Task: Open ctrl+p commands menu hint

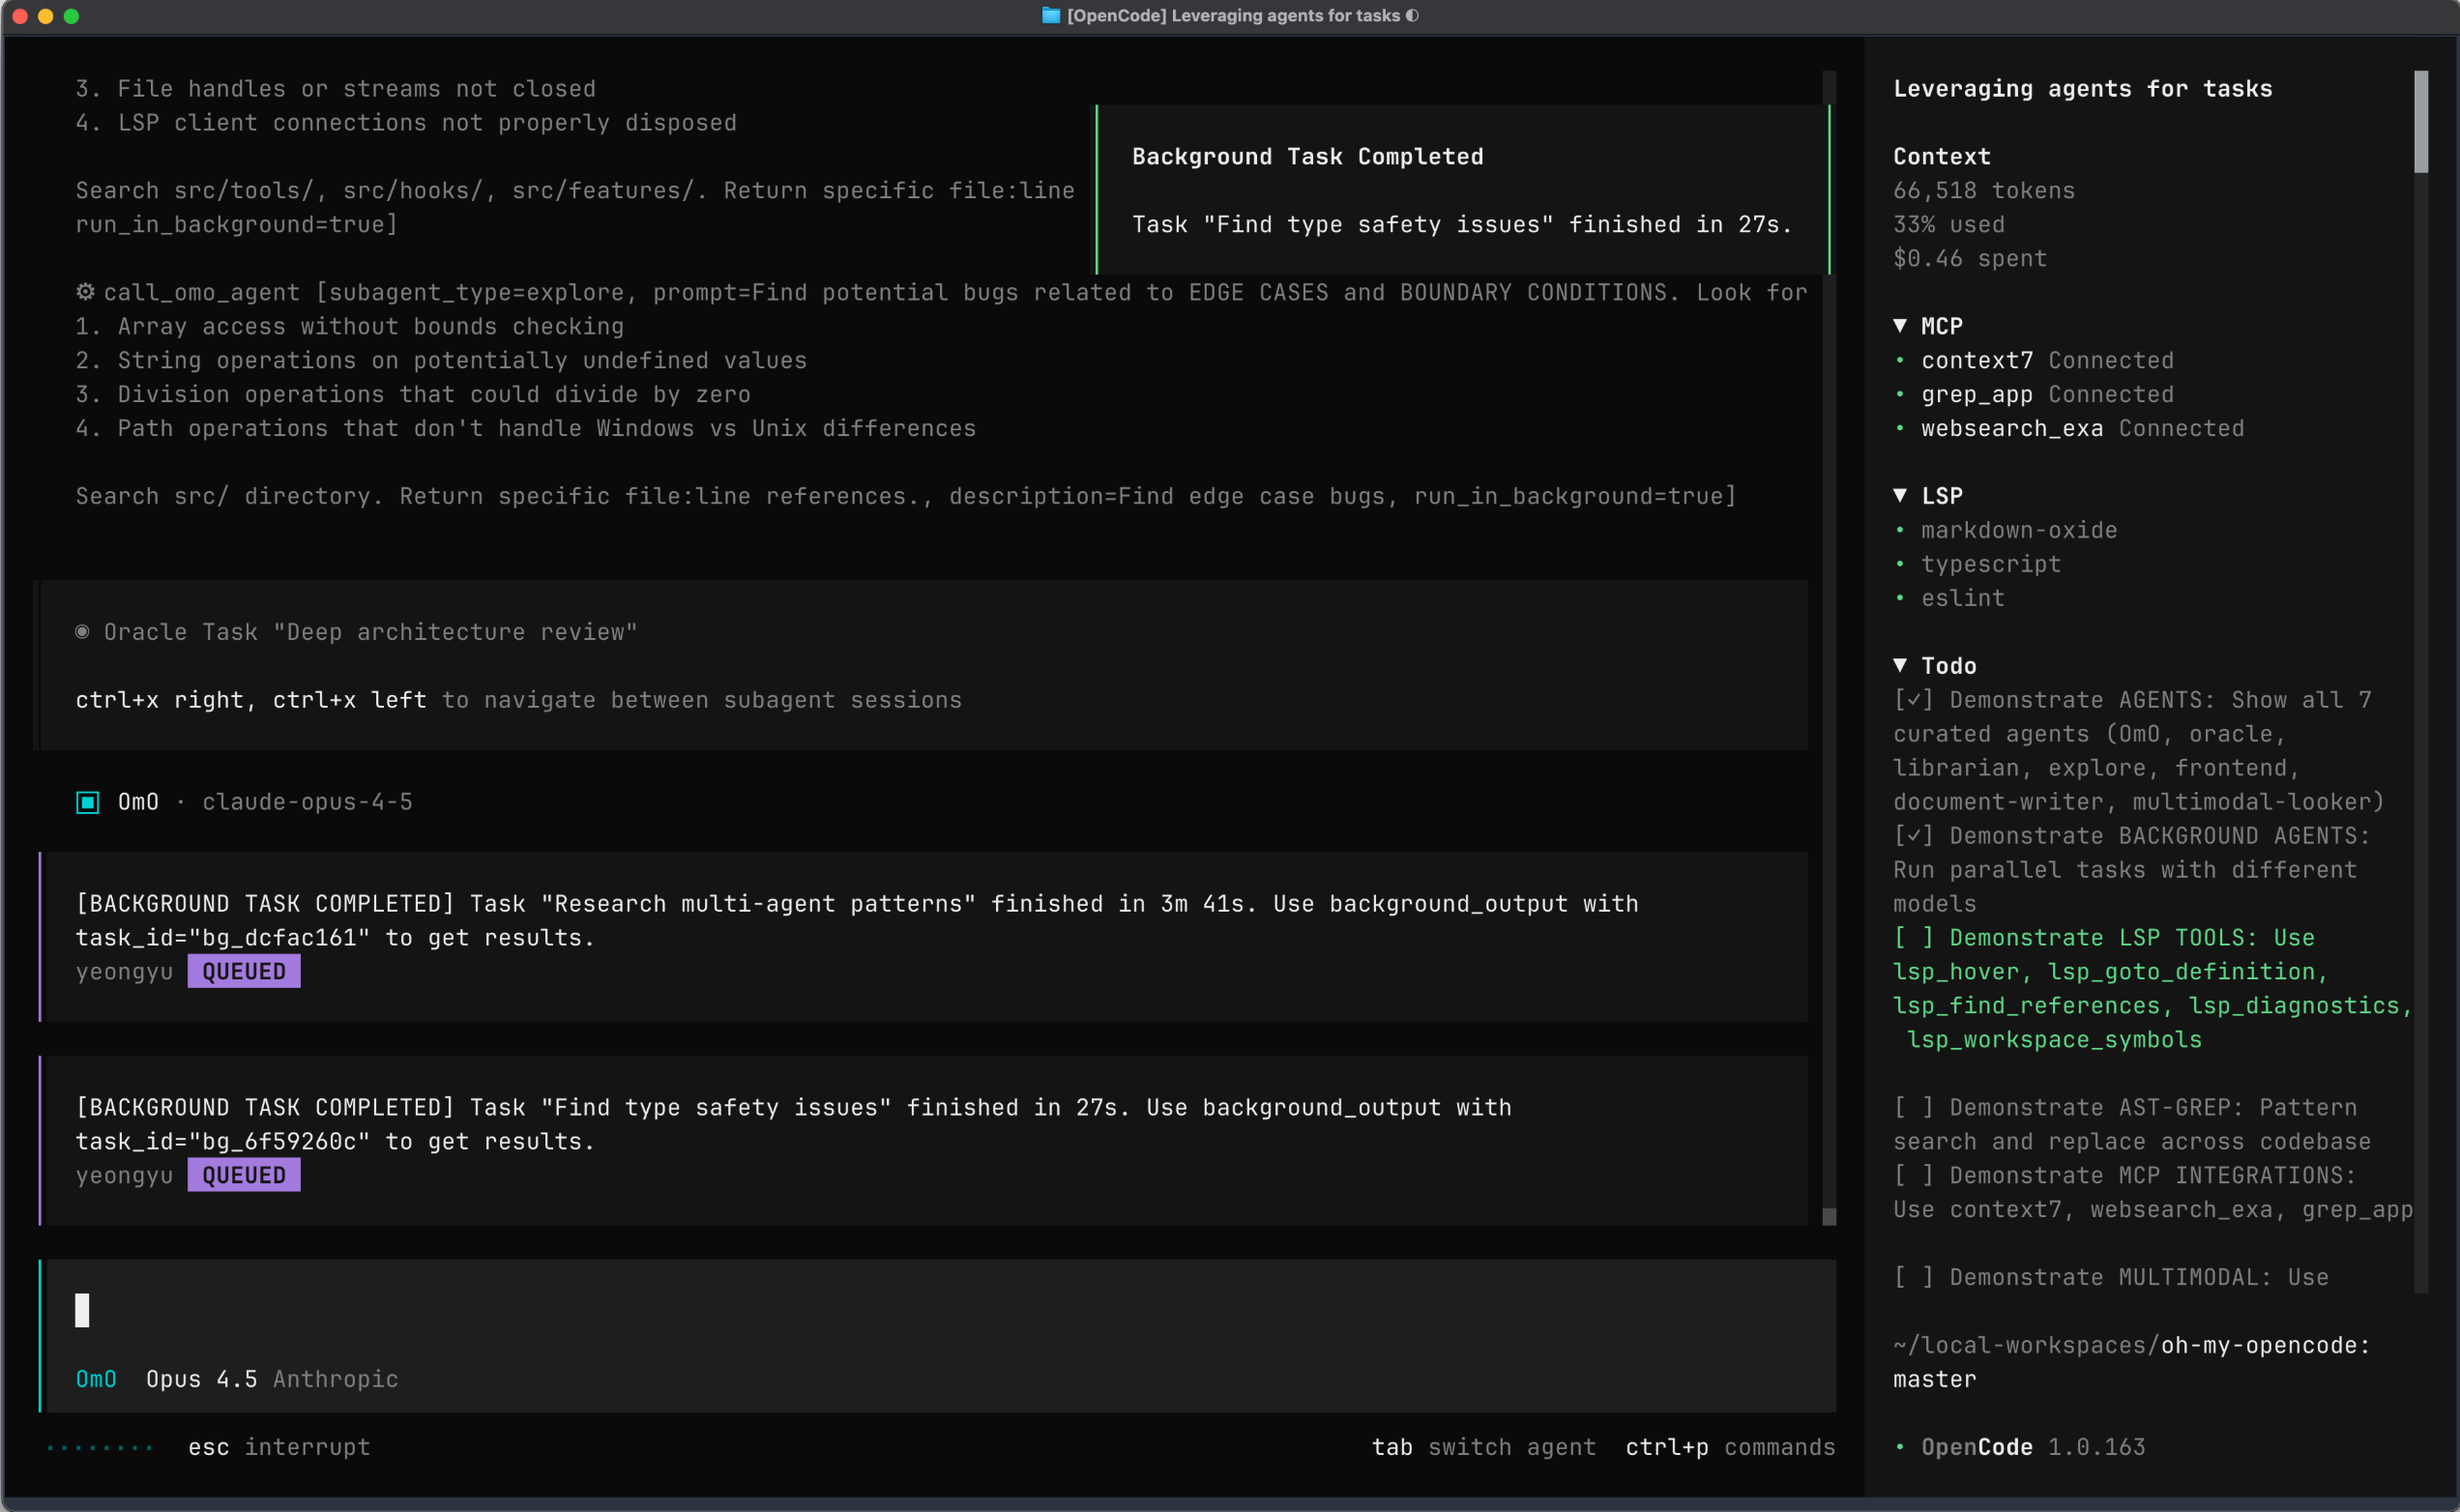Action: (x=1730, y=1447)
